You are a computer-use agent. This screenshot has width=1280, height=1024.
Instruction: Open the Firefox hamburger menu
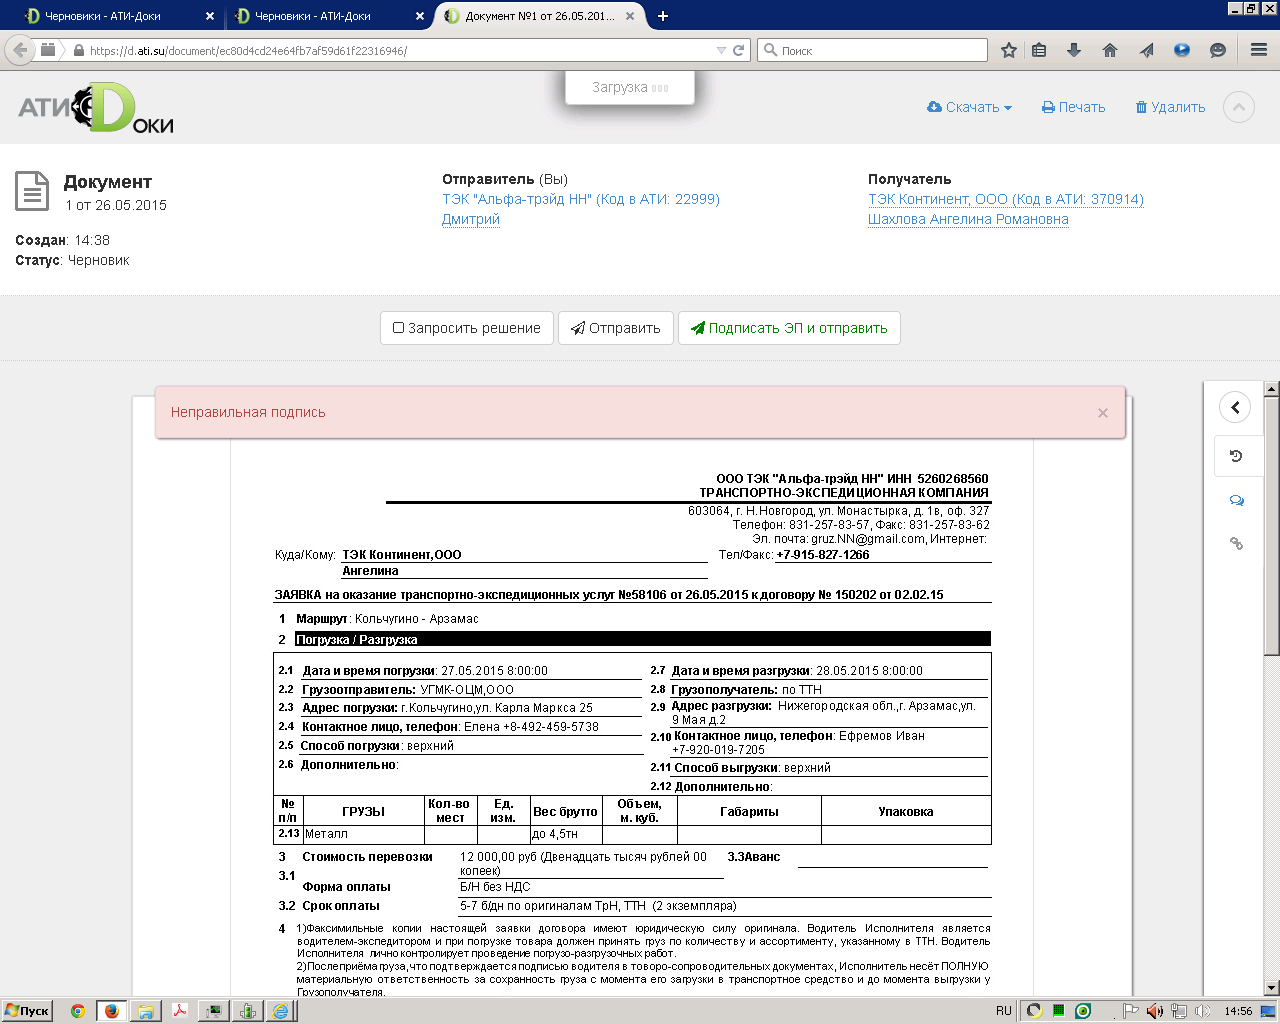point(1259,50)
